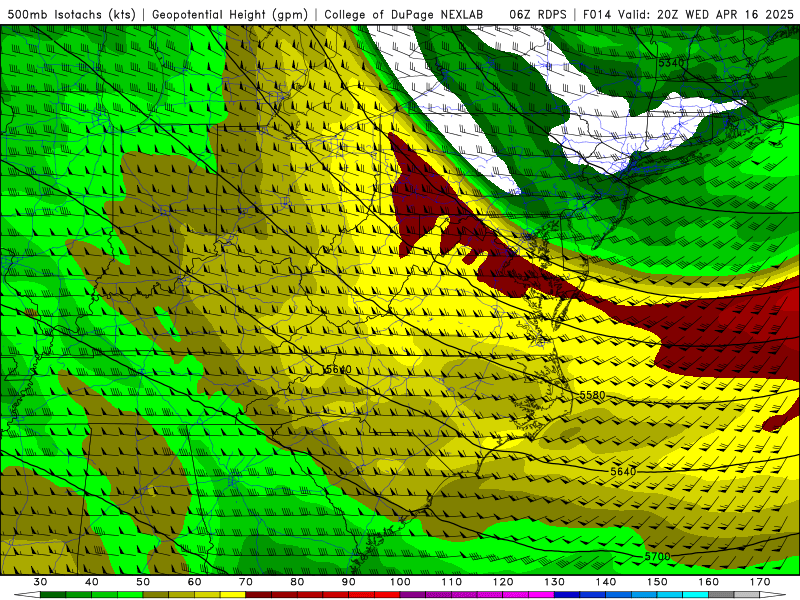Click the '06Z RDPS' model run text

[x=538, y=14]
